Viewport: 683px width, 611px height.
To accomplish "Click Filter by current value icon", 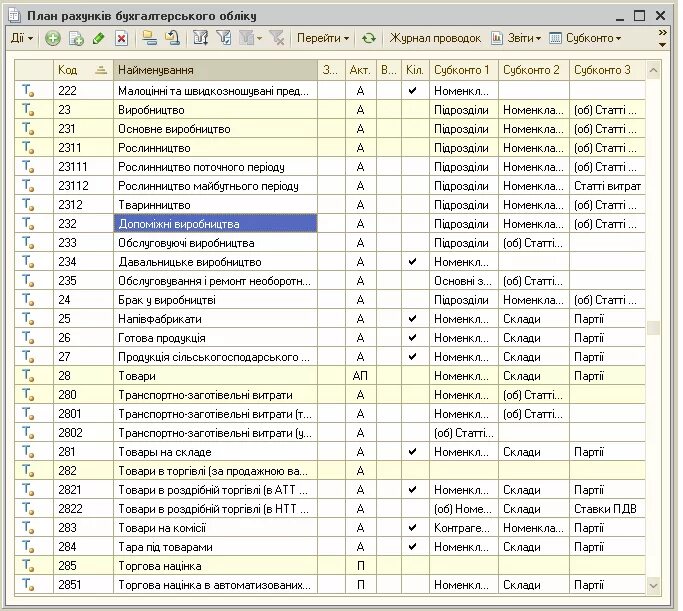I will click(224, 38).
